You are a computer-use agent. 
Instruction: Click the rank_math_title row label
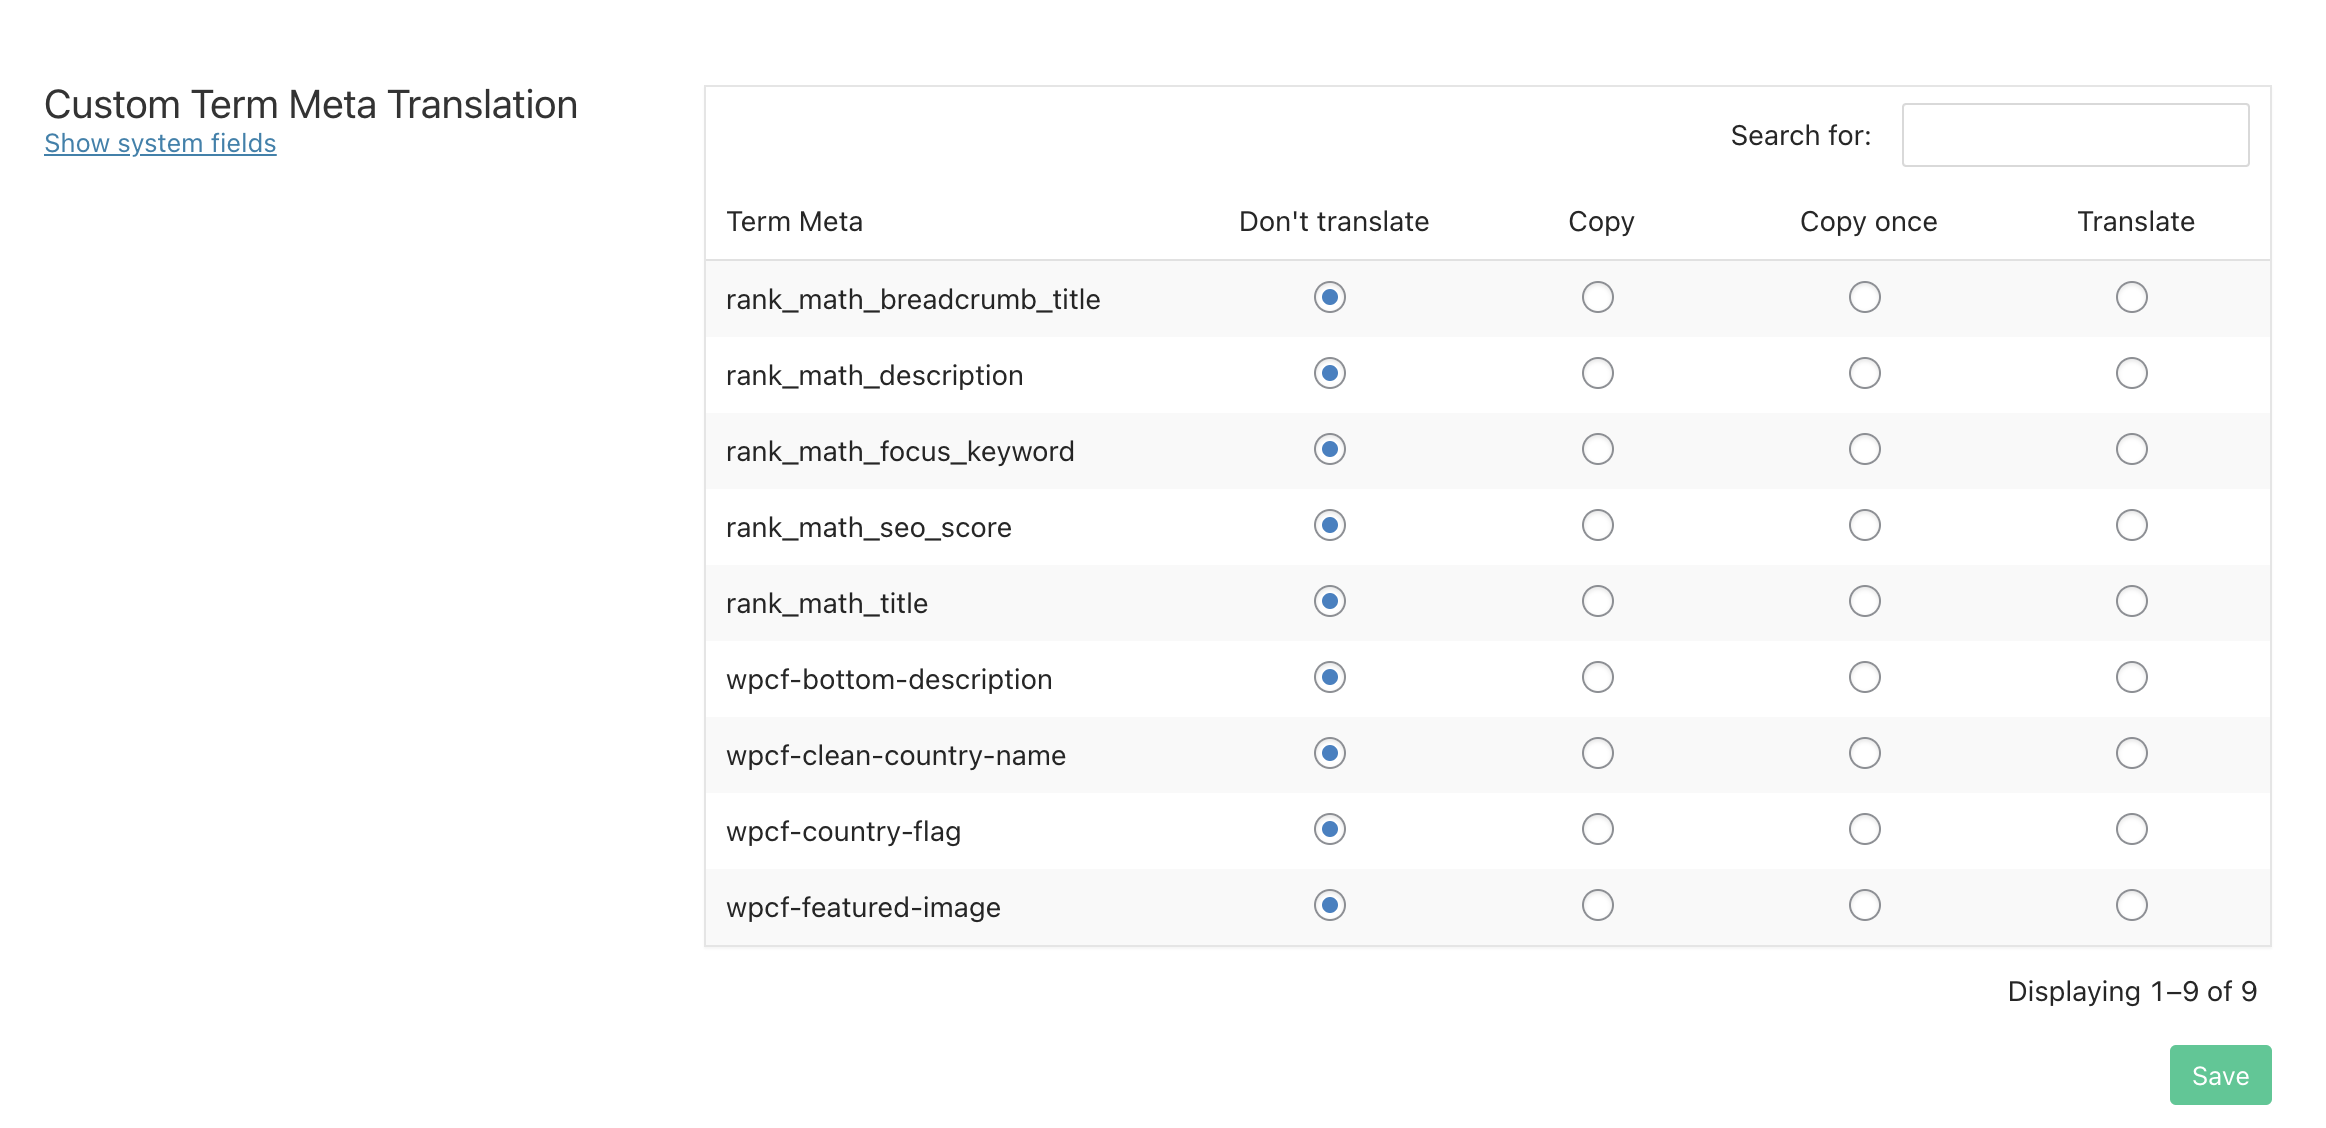coord(827,603)
